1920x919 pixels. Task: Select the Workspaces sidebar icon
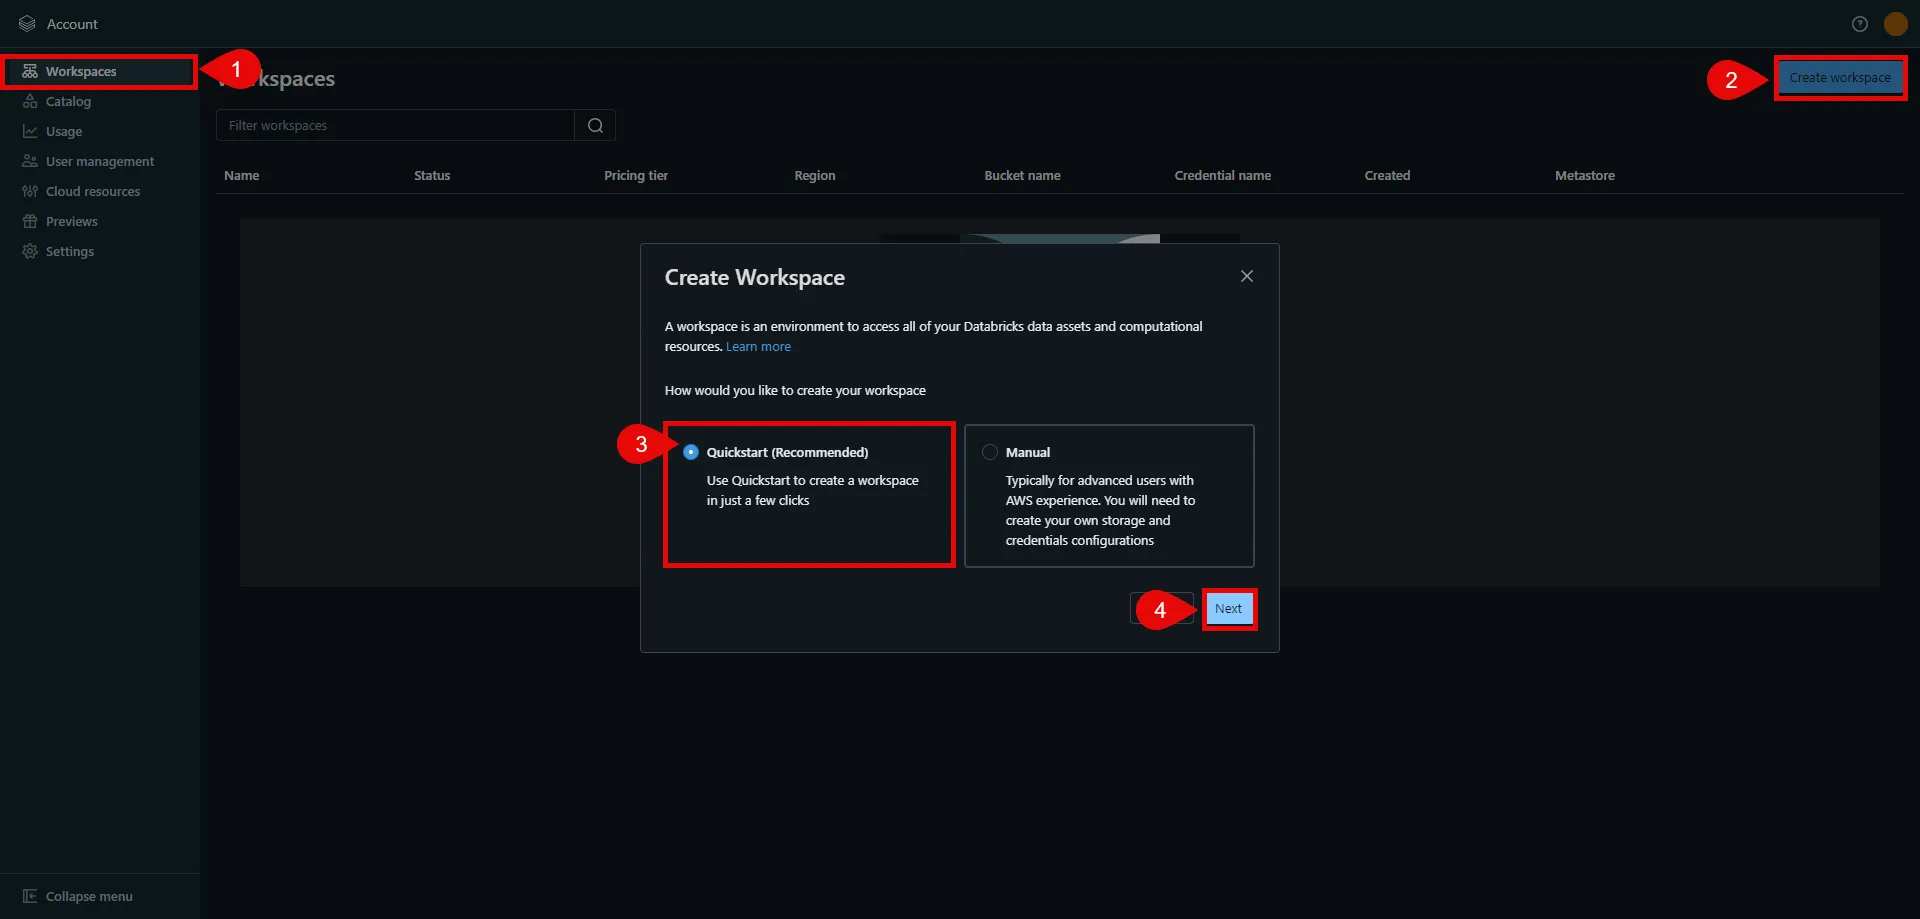[x=29, y=71]
